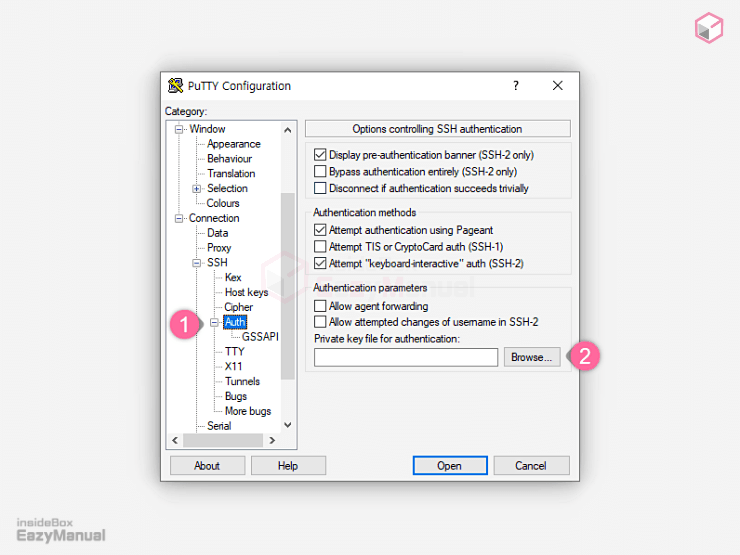Click the category tree scroll up arrow
Screen dimensions: 740x555
coord(288,130)
